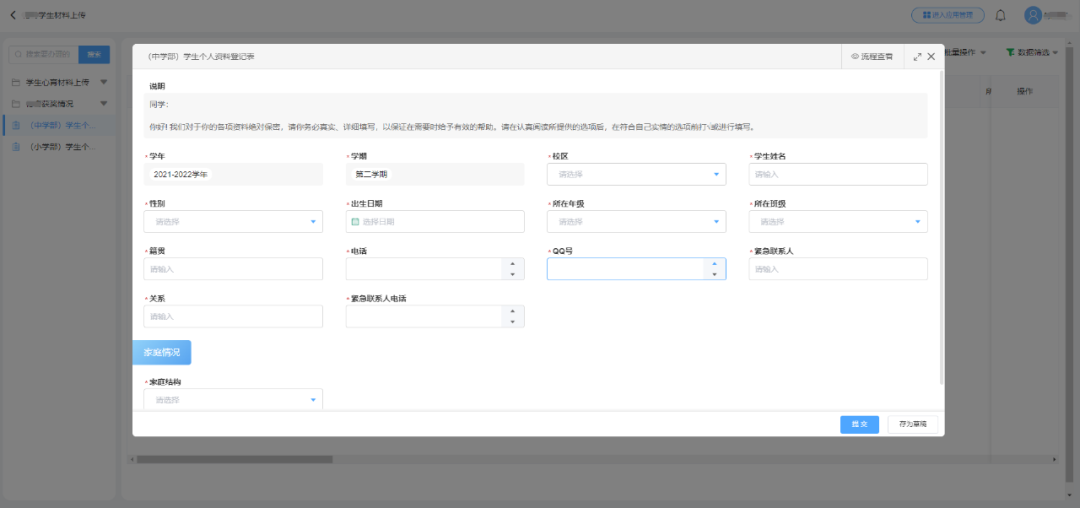Open the 数据筛选 filter dropdown
Viewport: 1080px width, 508px height.
(x=1032, y=52)
